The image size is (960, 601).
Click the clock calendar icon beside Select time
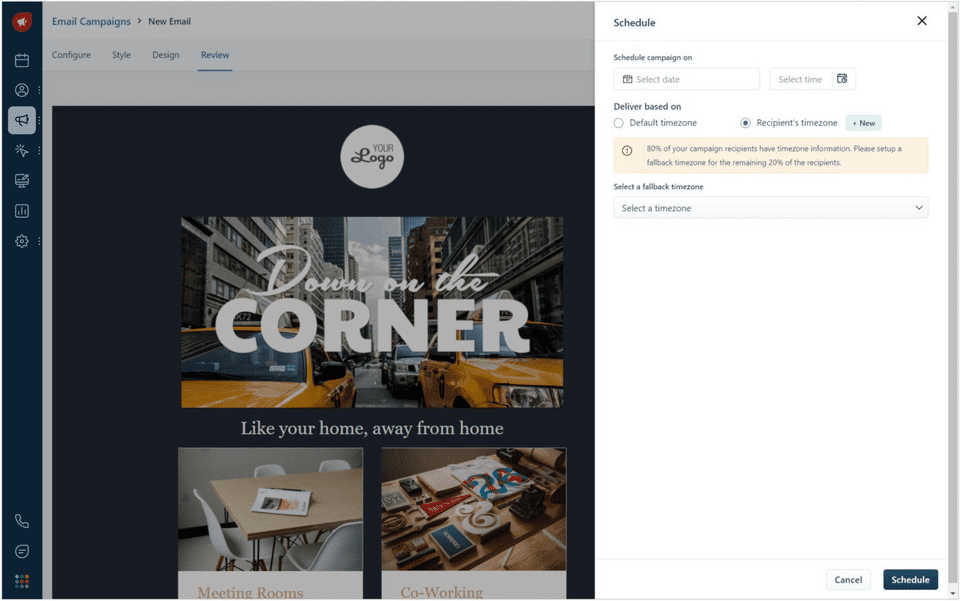coord(842,79)
